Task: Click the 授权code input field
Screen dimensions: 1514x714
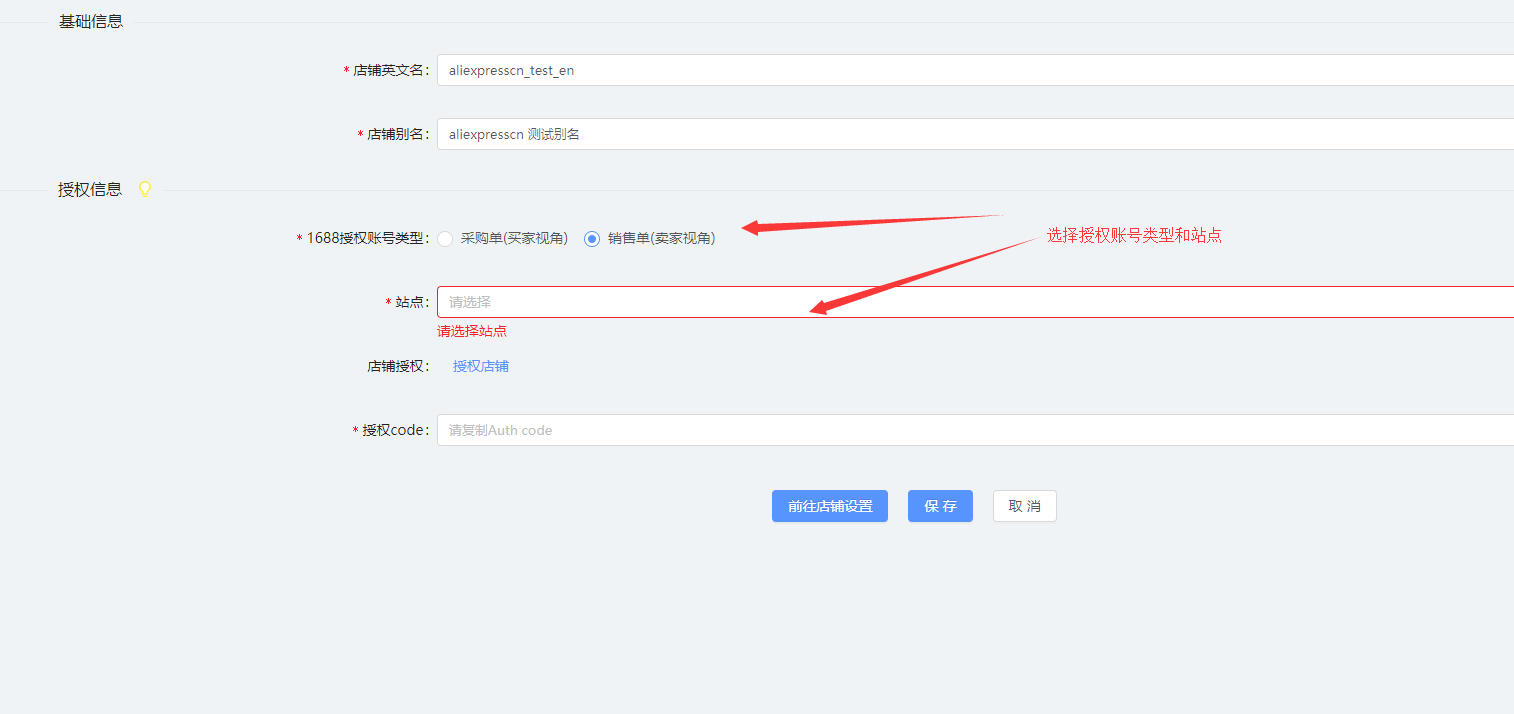Action: tap(975, 430)
